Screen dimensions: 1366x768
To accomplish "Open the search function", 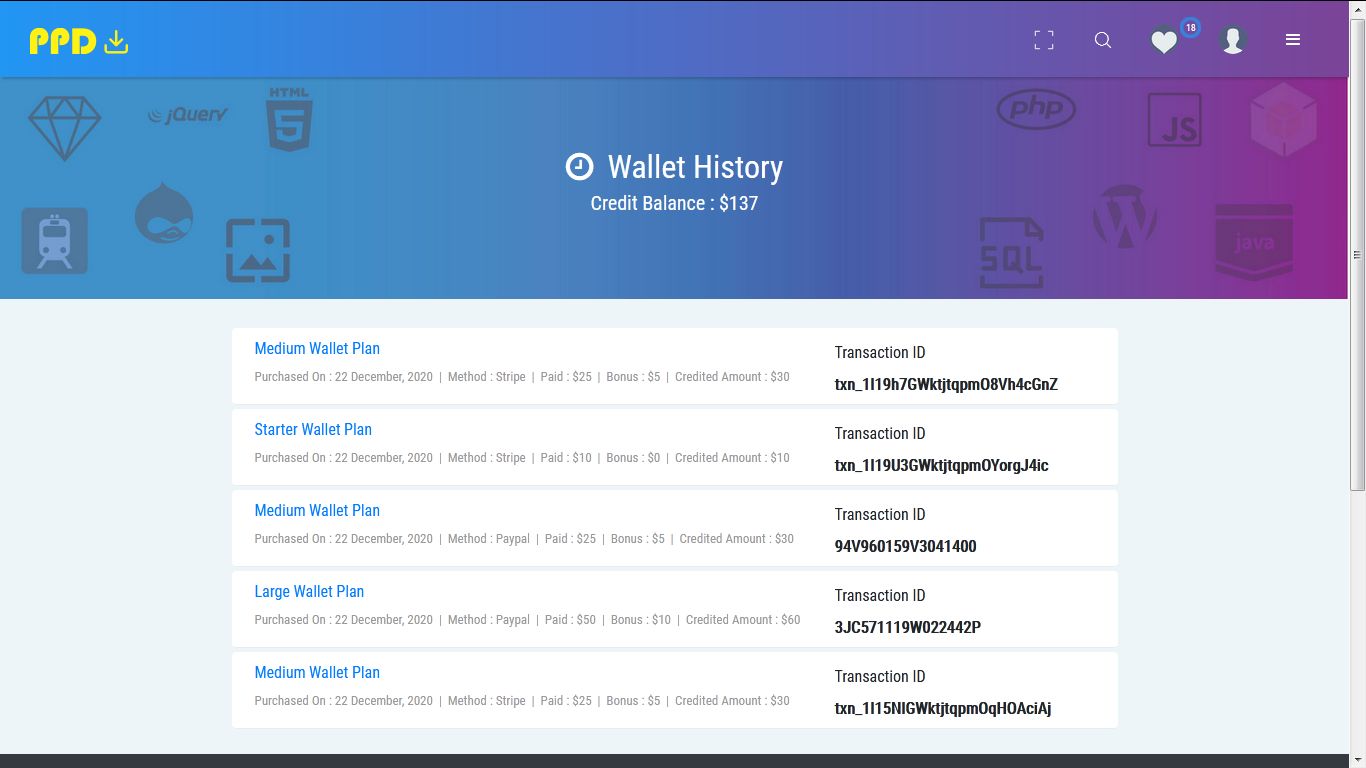I will coord(1103,40).
